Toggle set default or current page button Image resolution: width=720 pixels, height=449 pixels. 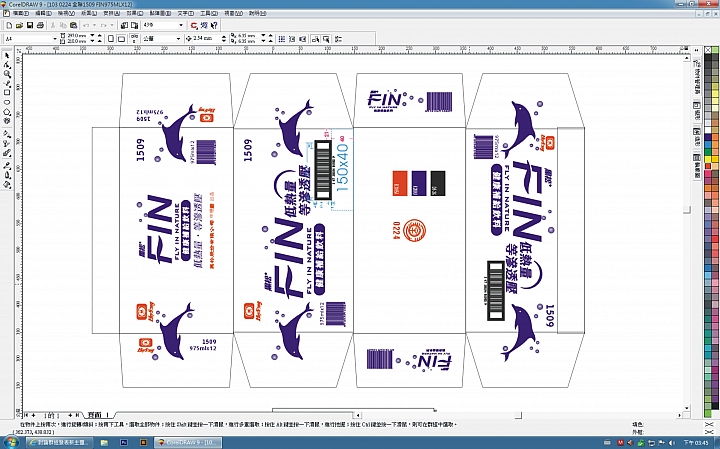click(134, 39)
